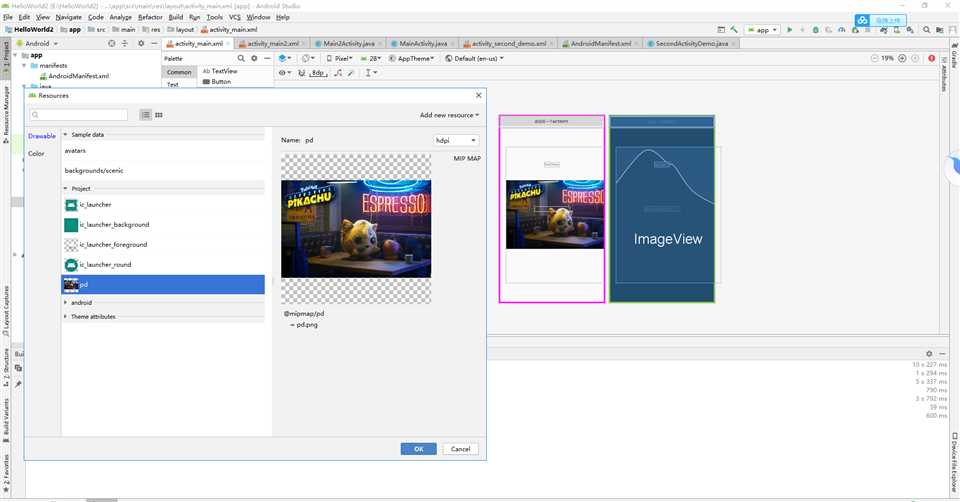Open Android project view dropdown

coord(37,43)
